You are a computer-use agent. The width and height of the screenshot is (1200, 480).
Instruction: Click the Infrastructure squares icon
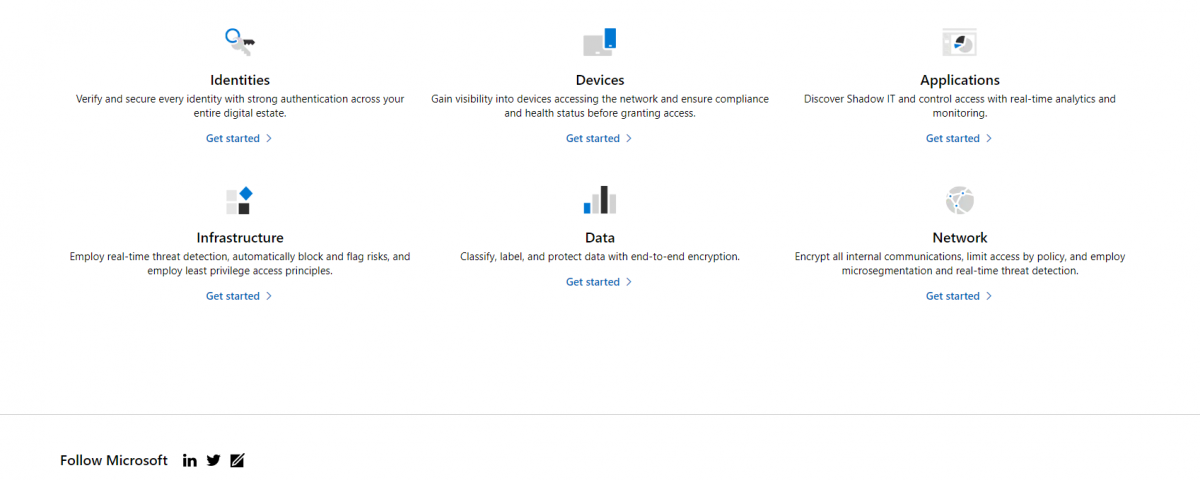coord(239,200)
